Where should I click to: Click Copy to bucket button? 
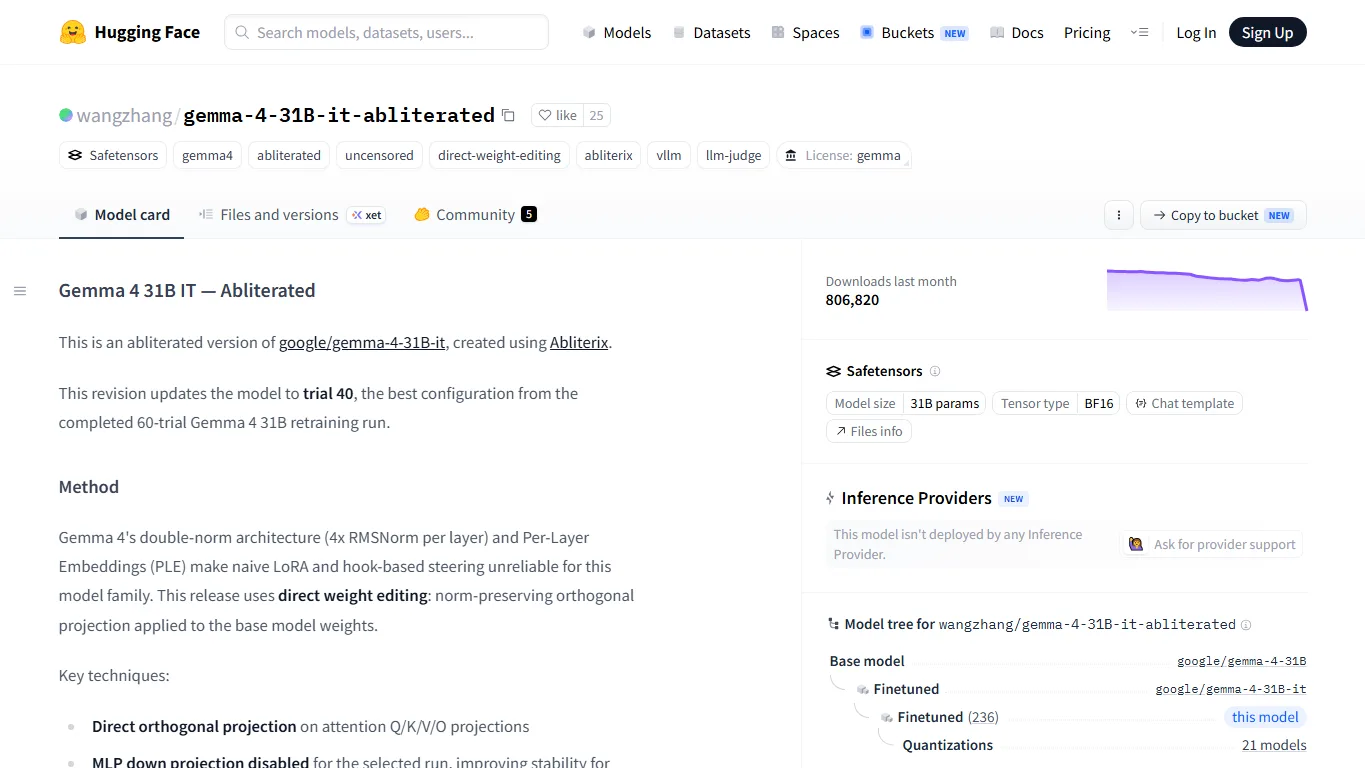coord(1223,215)
